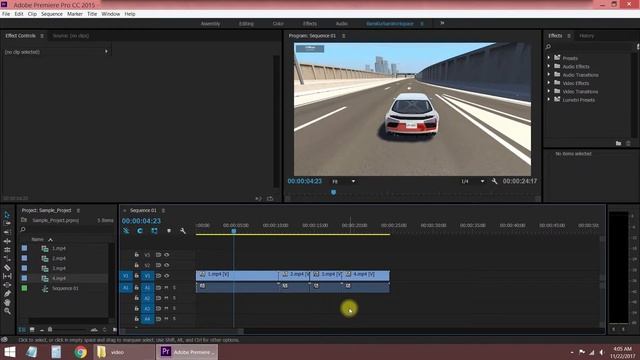Open the Window menu
The height and width of the screenshot is (360, 640).
coord(111,14)
